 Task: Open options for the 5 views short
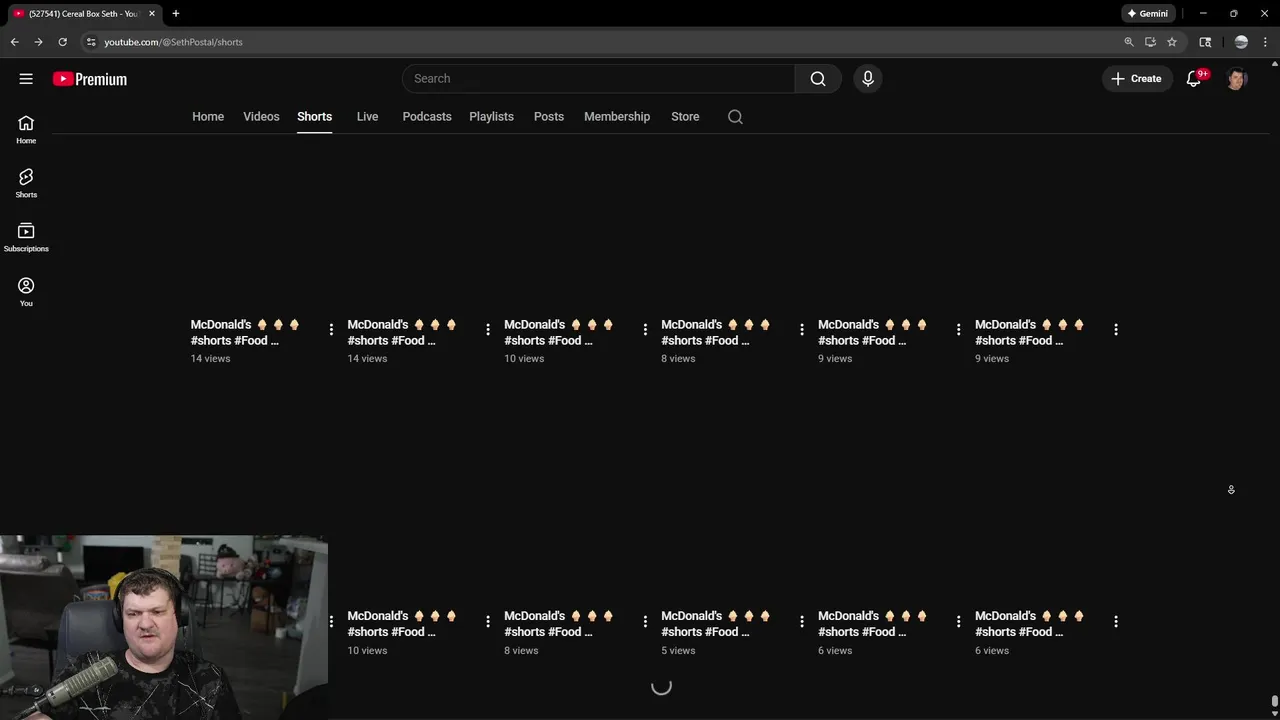click(802, 621)
